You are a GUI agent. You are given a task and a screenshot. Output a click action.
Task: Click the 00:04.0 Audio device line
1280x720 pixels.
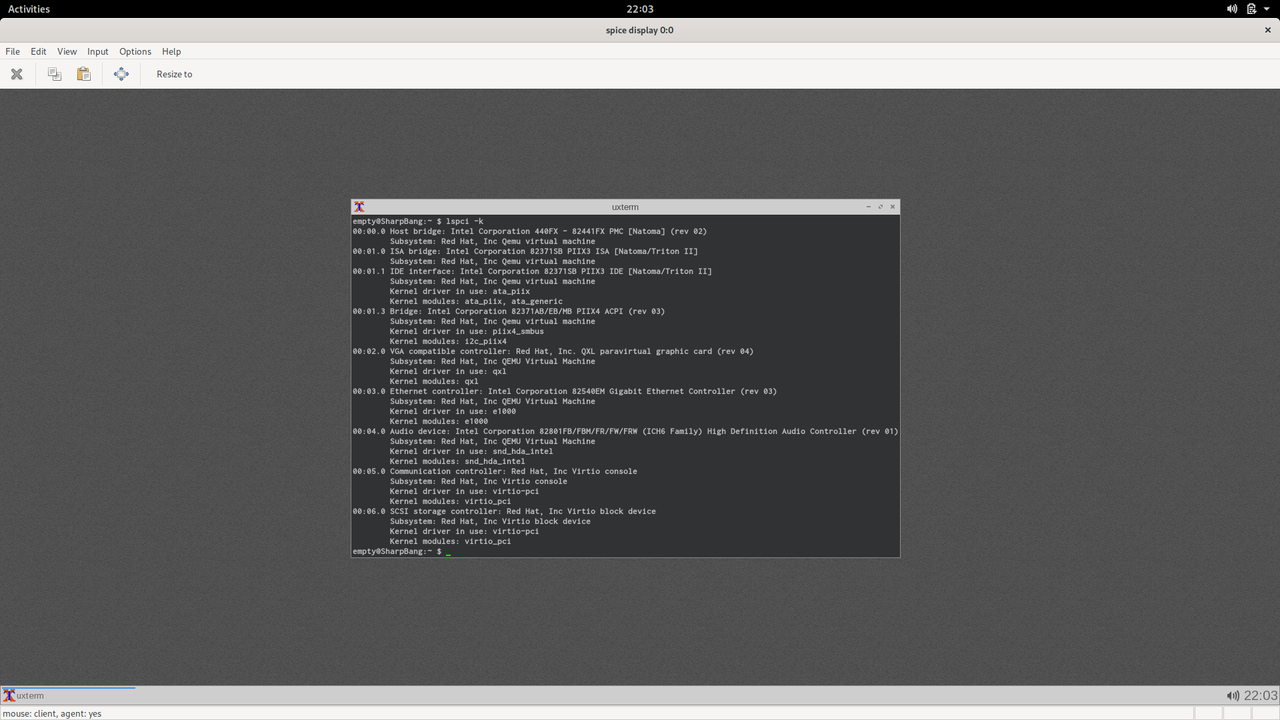[x=625, y=431]
